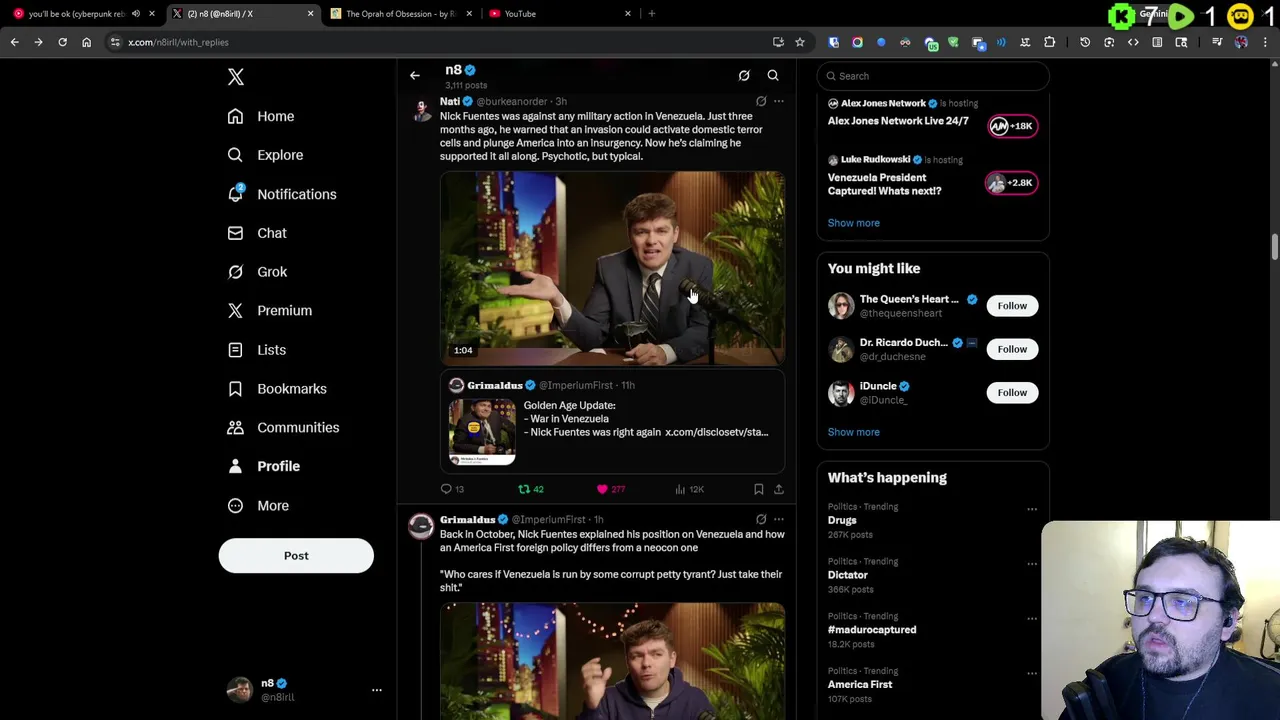Open the Explore page

pyautogui.click(x=265, y=155)
